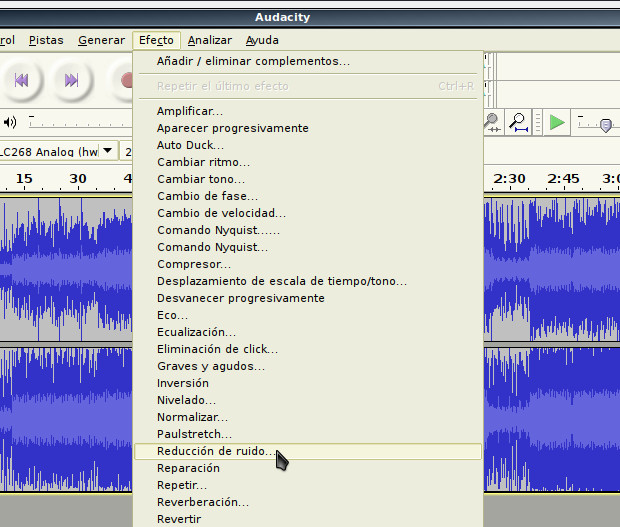This screenshot has height=527, width=620.
Task: Apply the Inversión effect
Action: click(x=308, y=383)
